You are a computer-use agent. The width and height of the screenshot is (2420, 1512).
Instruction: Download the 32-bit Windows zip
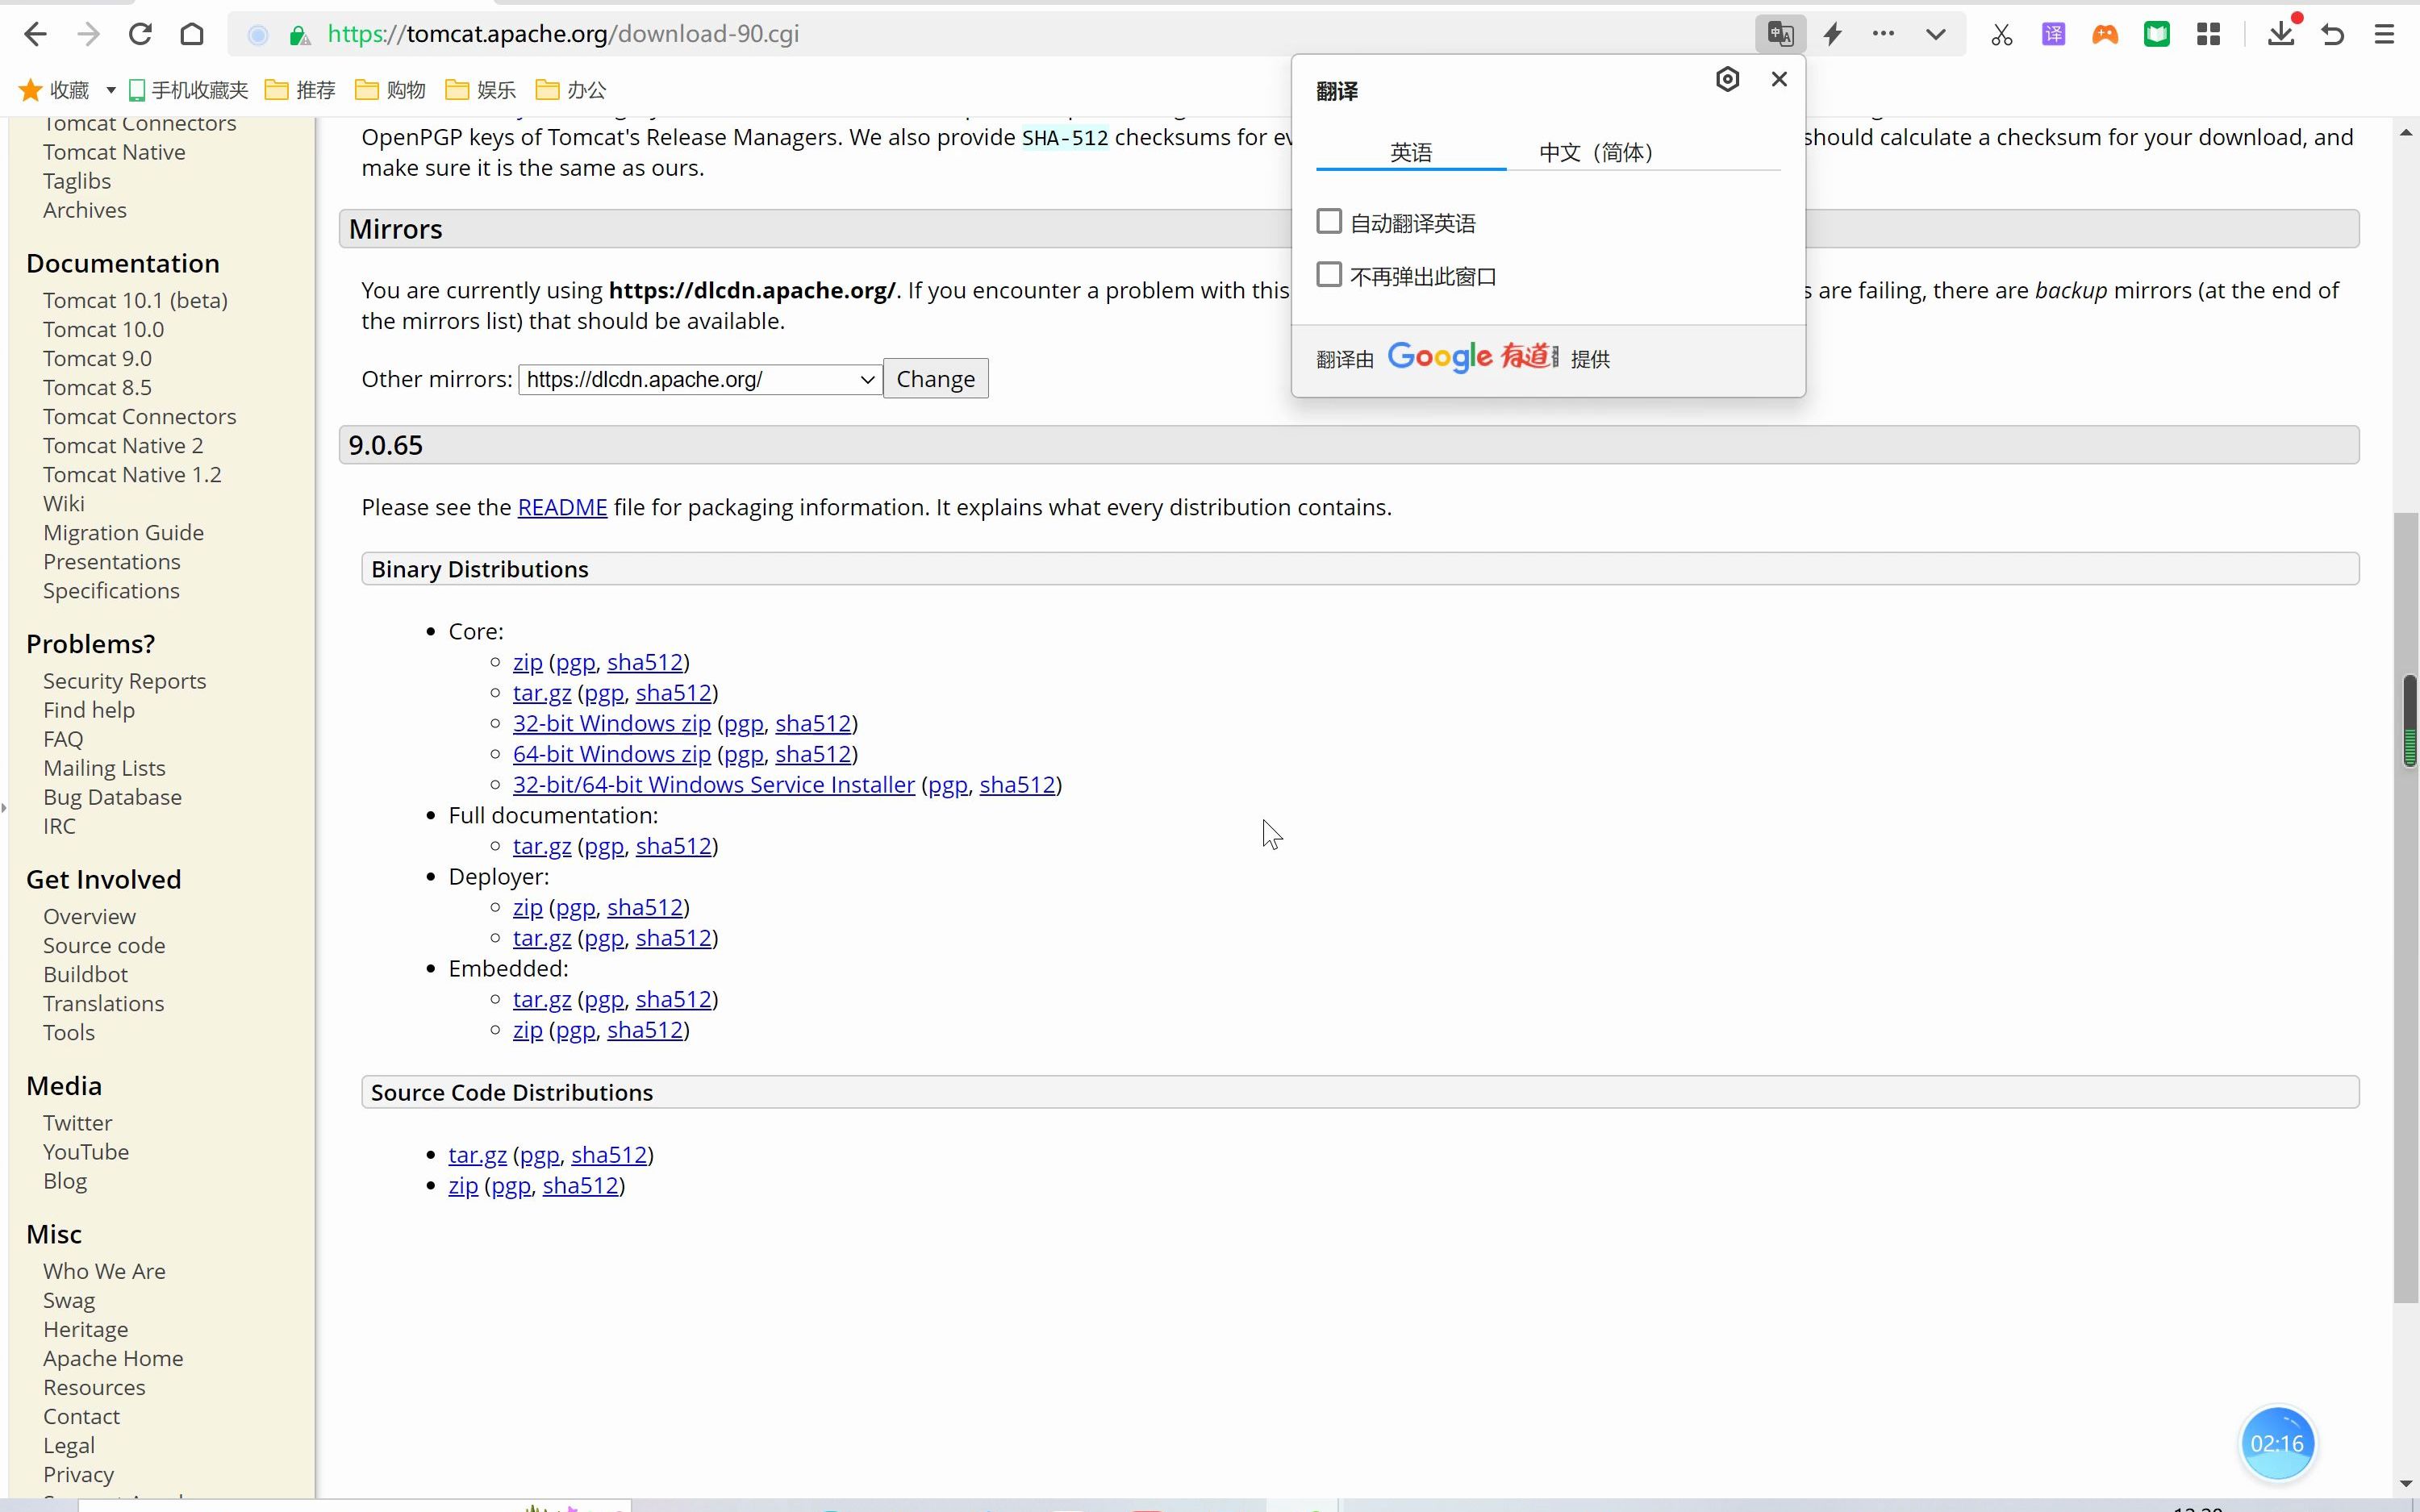pyautogui.click(x=612, y=723)
